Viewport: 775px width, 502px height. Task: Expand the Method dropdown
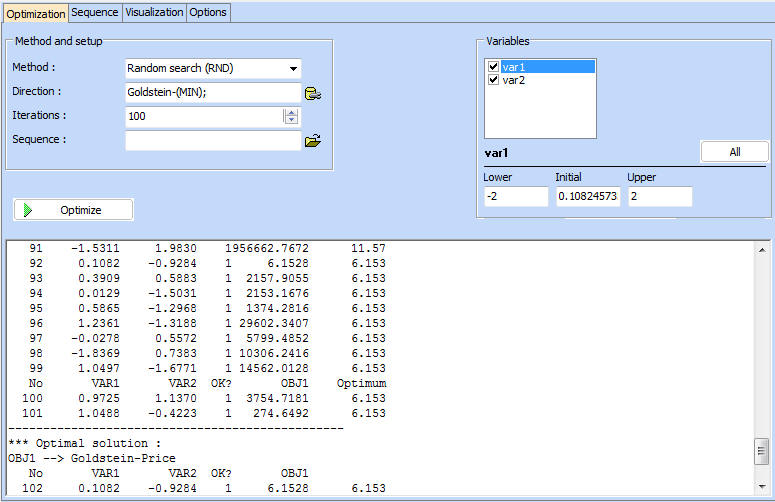pos(292,69)
